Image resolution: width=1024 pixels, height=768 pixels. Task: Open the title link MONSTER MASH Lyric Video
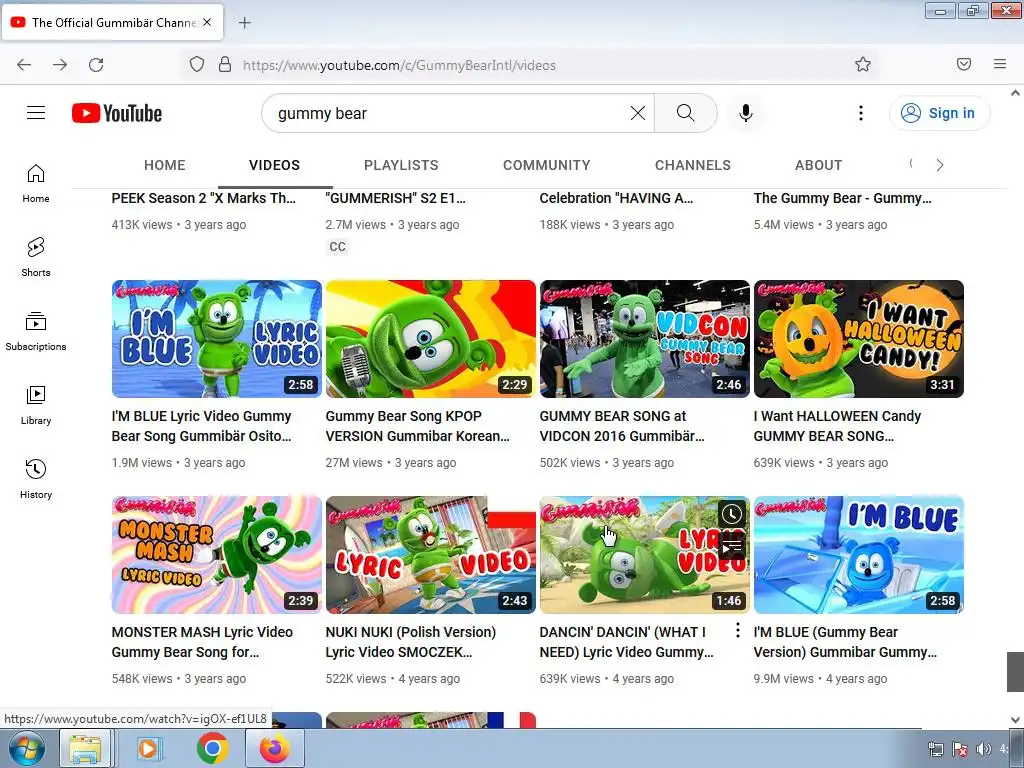pyautogui.click(x=202, y=642)
